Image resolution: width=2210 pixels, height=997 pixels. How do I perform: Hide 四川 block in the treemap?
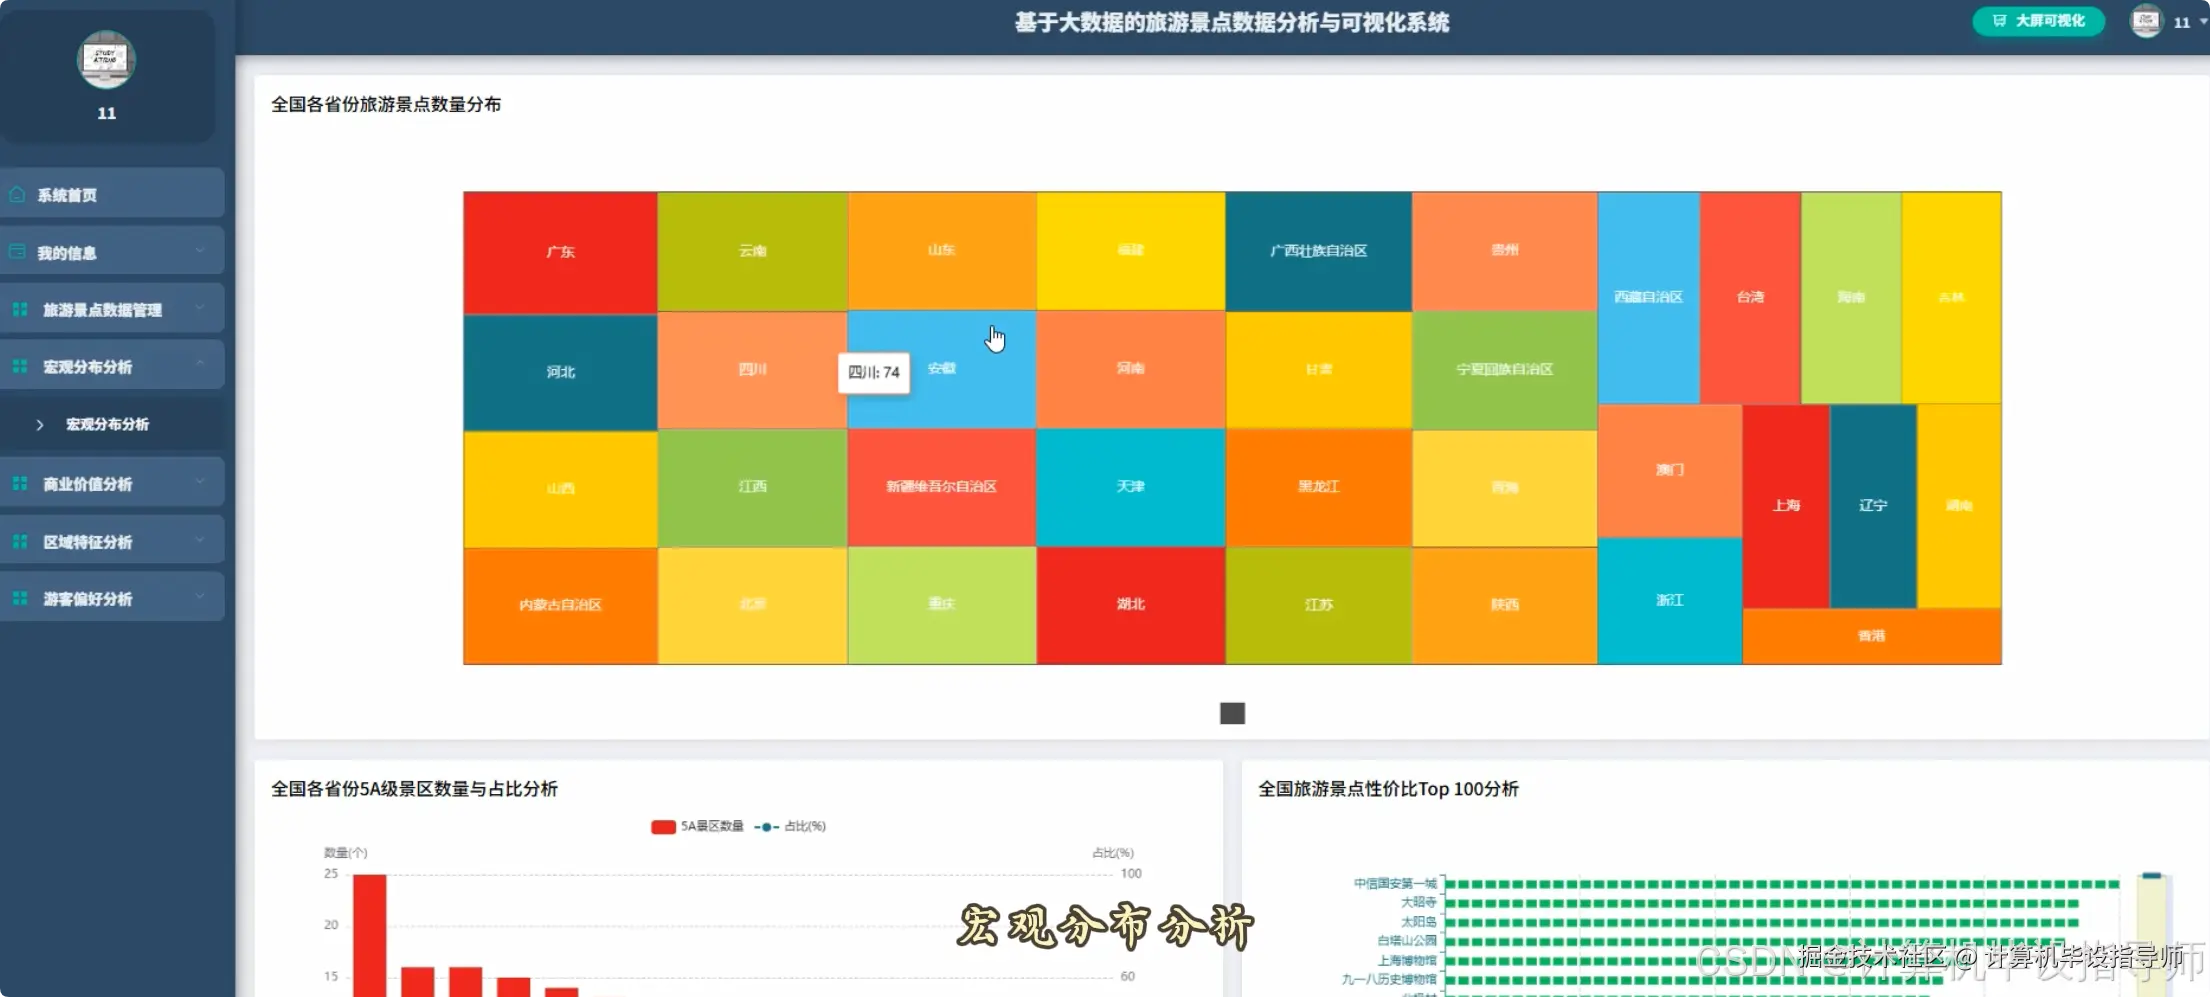752,370
